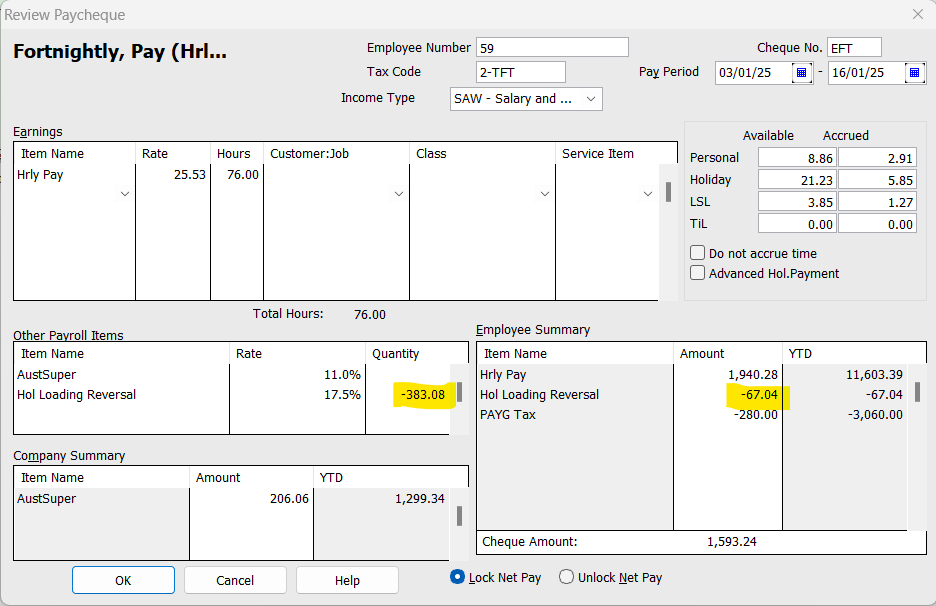Select AustSuper in Other Payroll Items
Image resolution: width=936 pixels, height=606 pixels.
click(47, 375)
